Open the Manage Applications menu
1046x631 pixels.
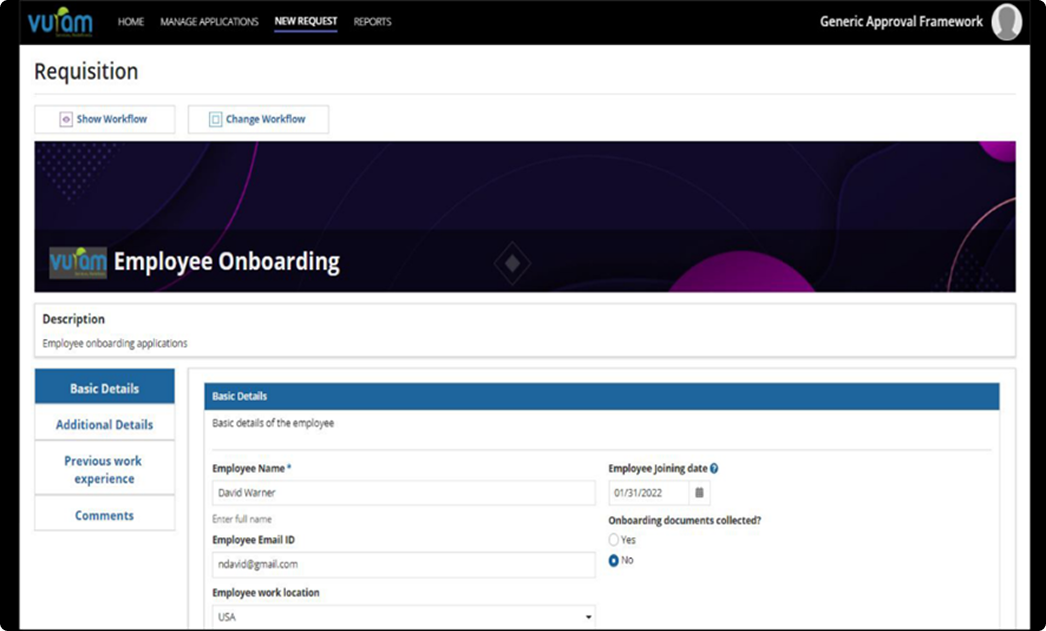coord(209,22)
